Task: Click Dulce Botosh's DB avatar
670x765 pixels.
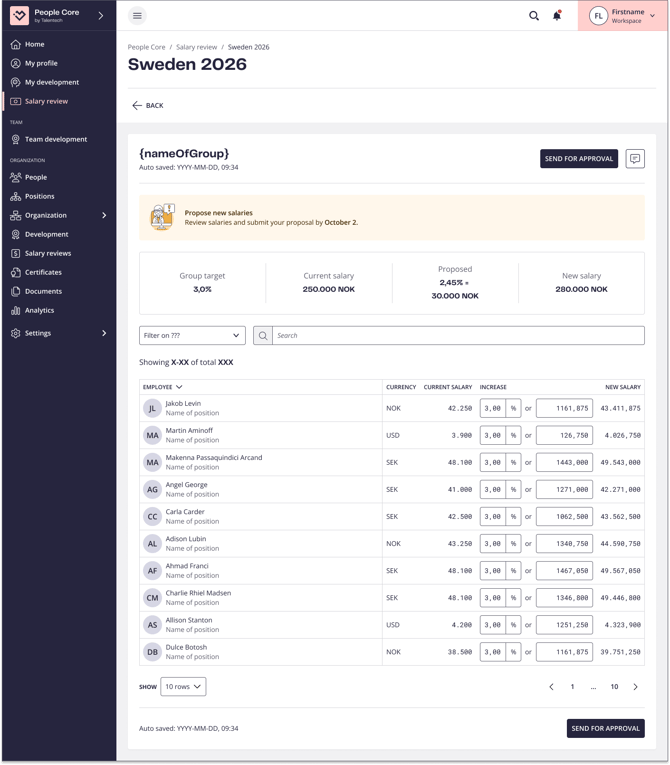Action: (x=152, y=652)
